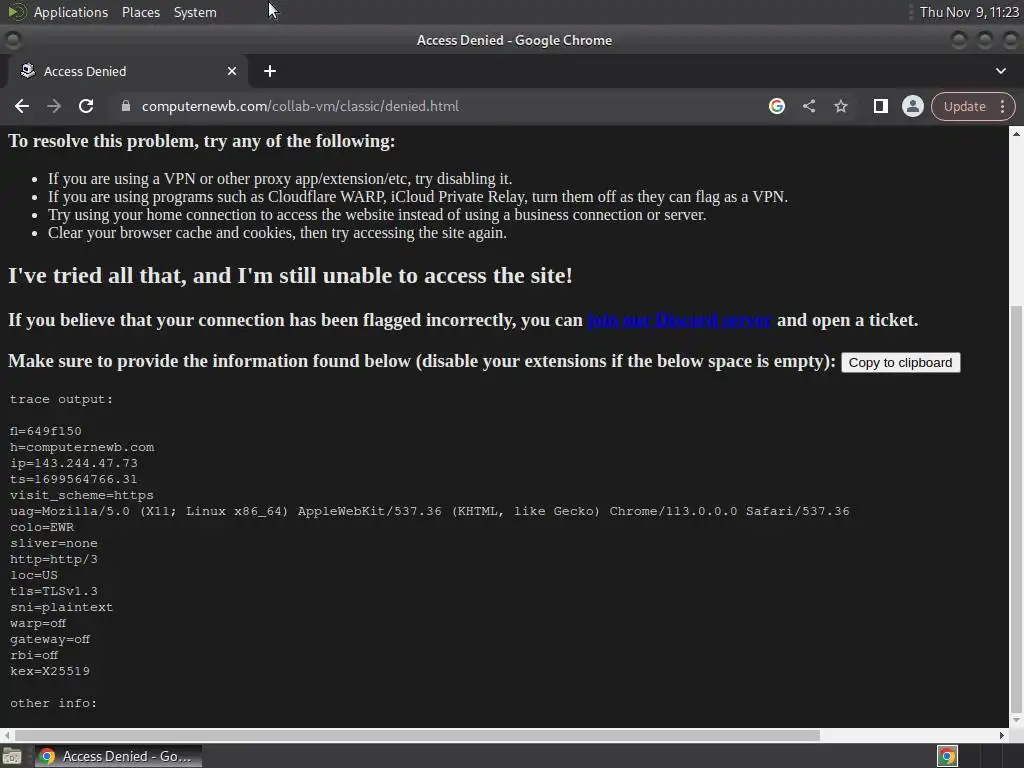
Task: Click the kex=X25519 trace line
Action: 50,671
